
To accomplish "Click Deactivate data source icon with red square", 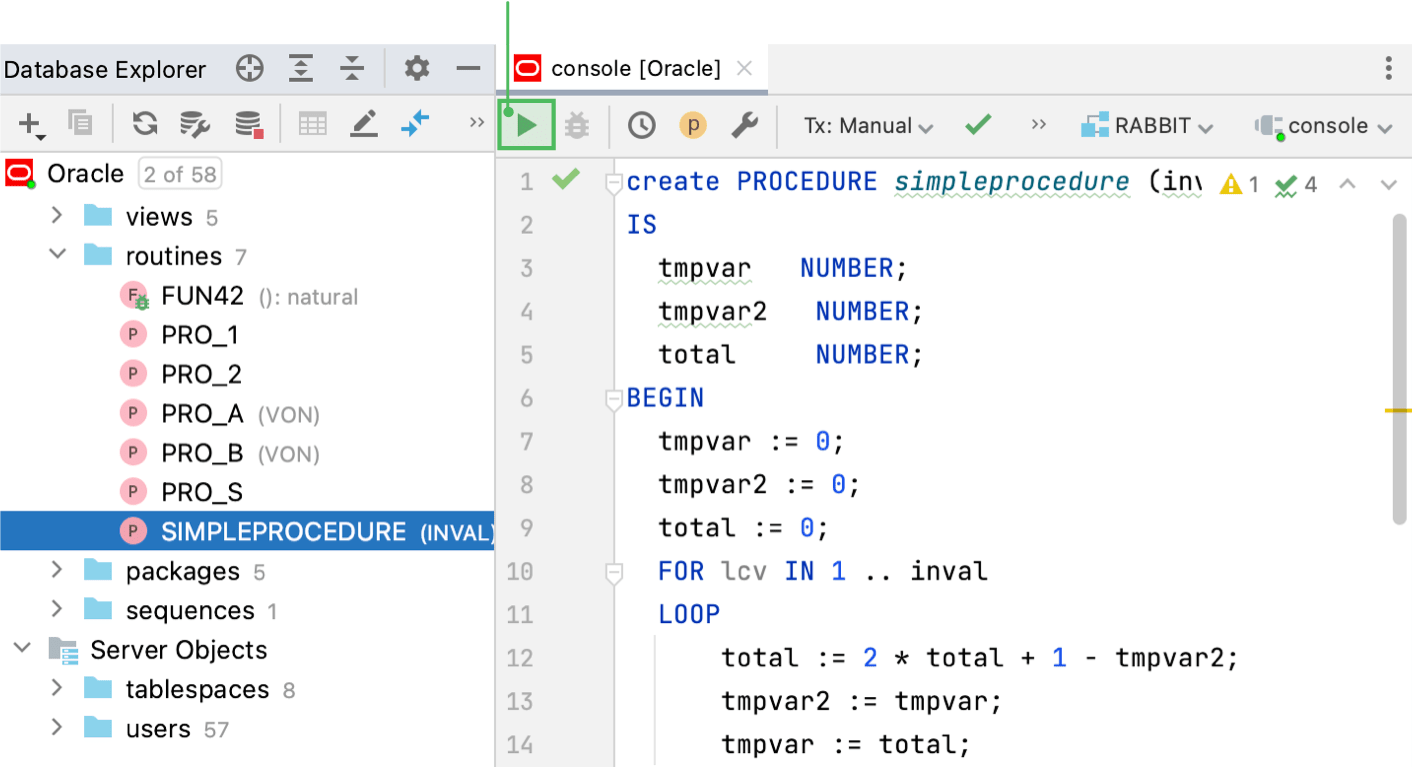I will click(248, 124).
